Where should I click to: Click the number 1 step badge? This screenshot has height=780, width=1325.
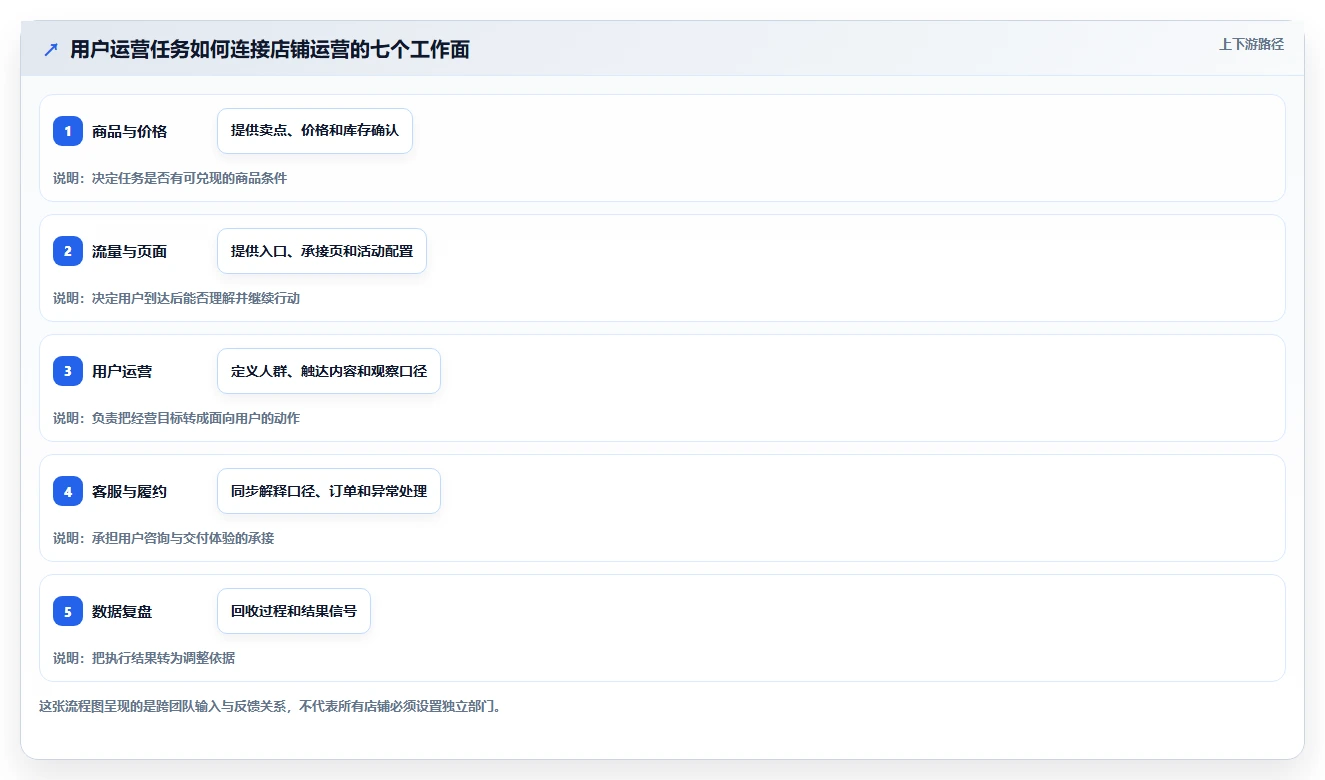click(68, 131)
